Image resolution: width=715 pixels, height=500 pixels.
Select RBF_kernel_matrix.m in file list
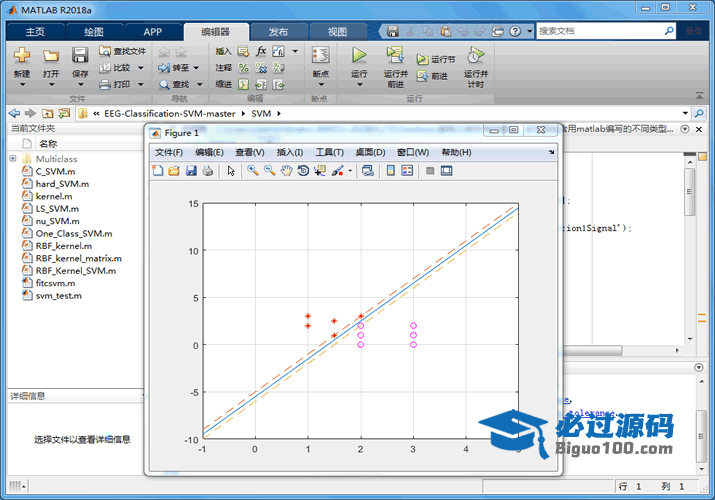78,258
